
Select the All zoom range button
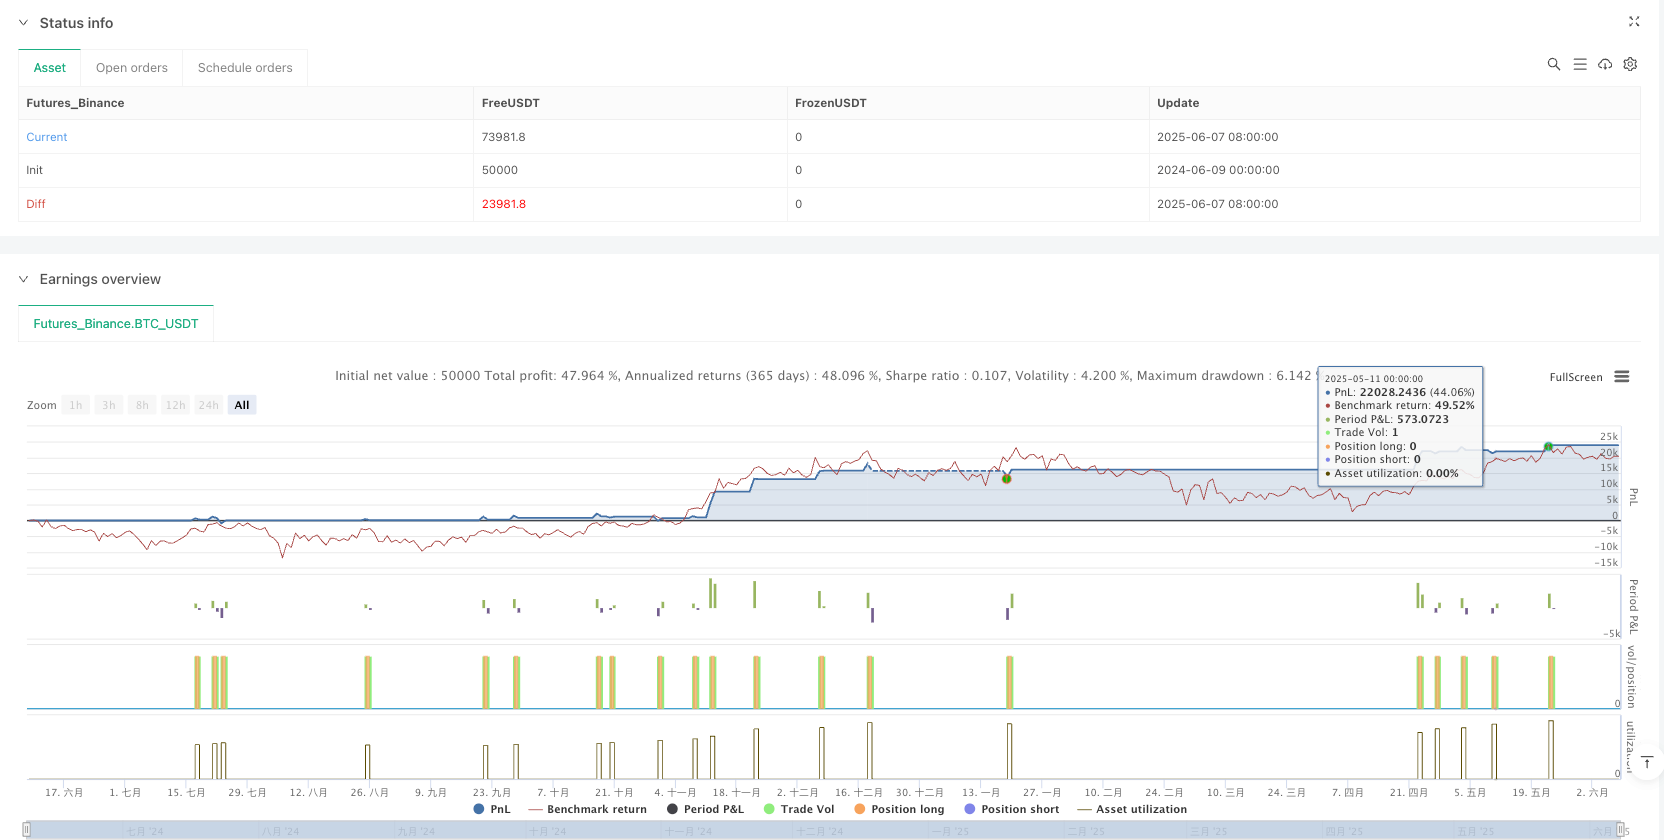[x=242, y=405]
